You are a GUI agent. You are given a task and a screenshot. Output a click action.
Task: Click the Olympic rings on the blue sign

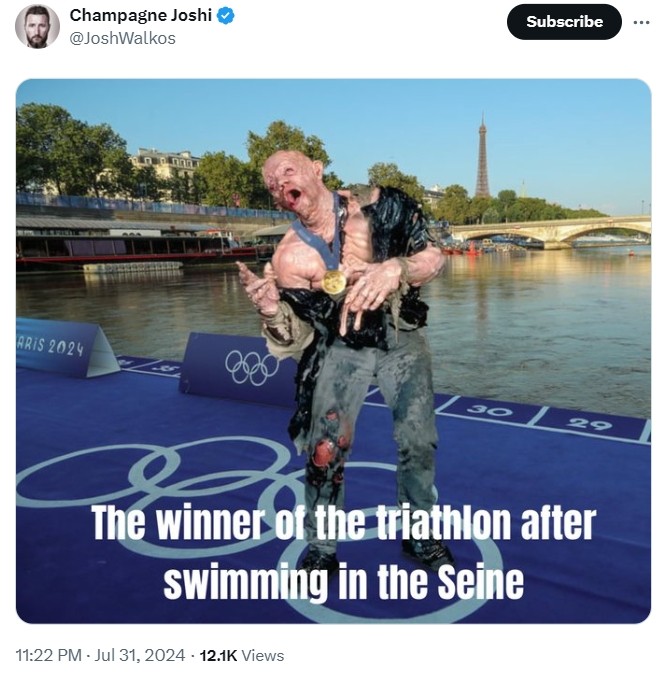point(251,367)
